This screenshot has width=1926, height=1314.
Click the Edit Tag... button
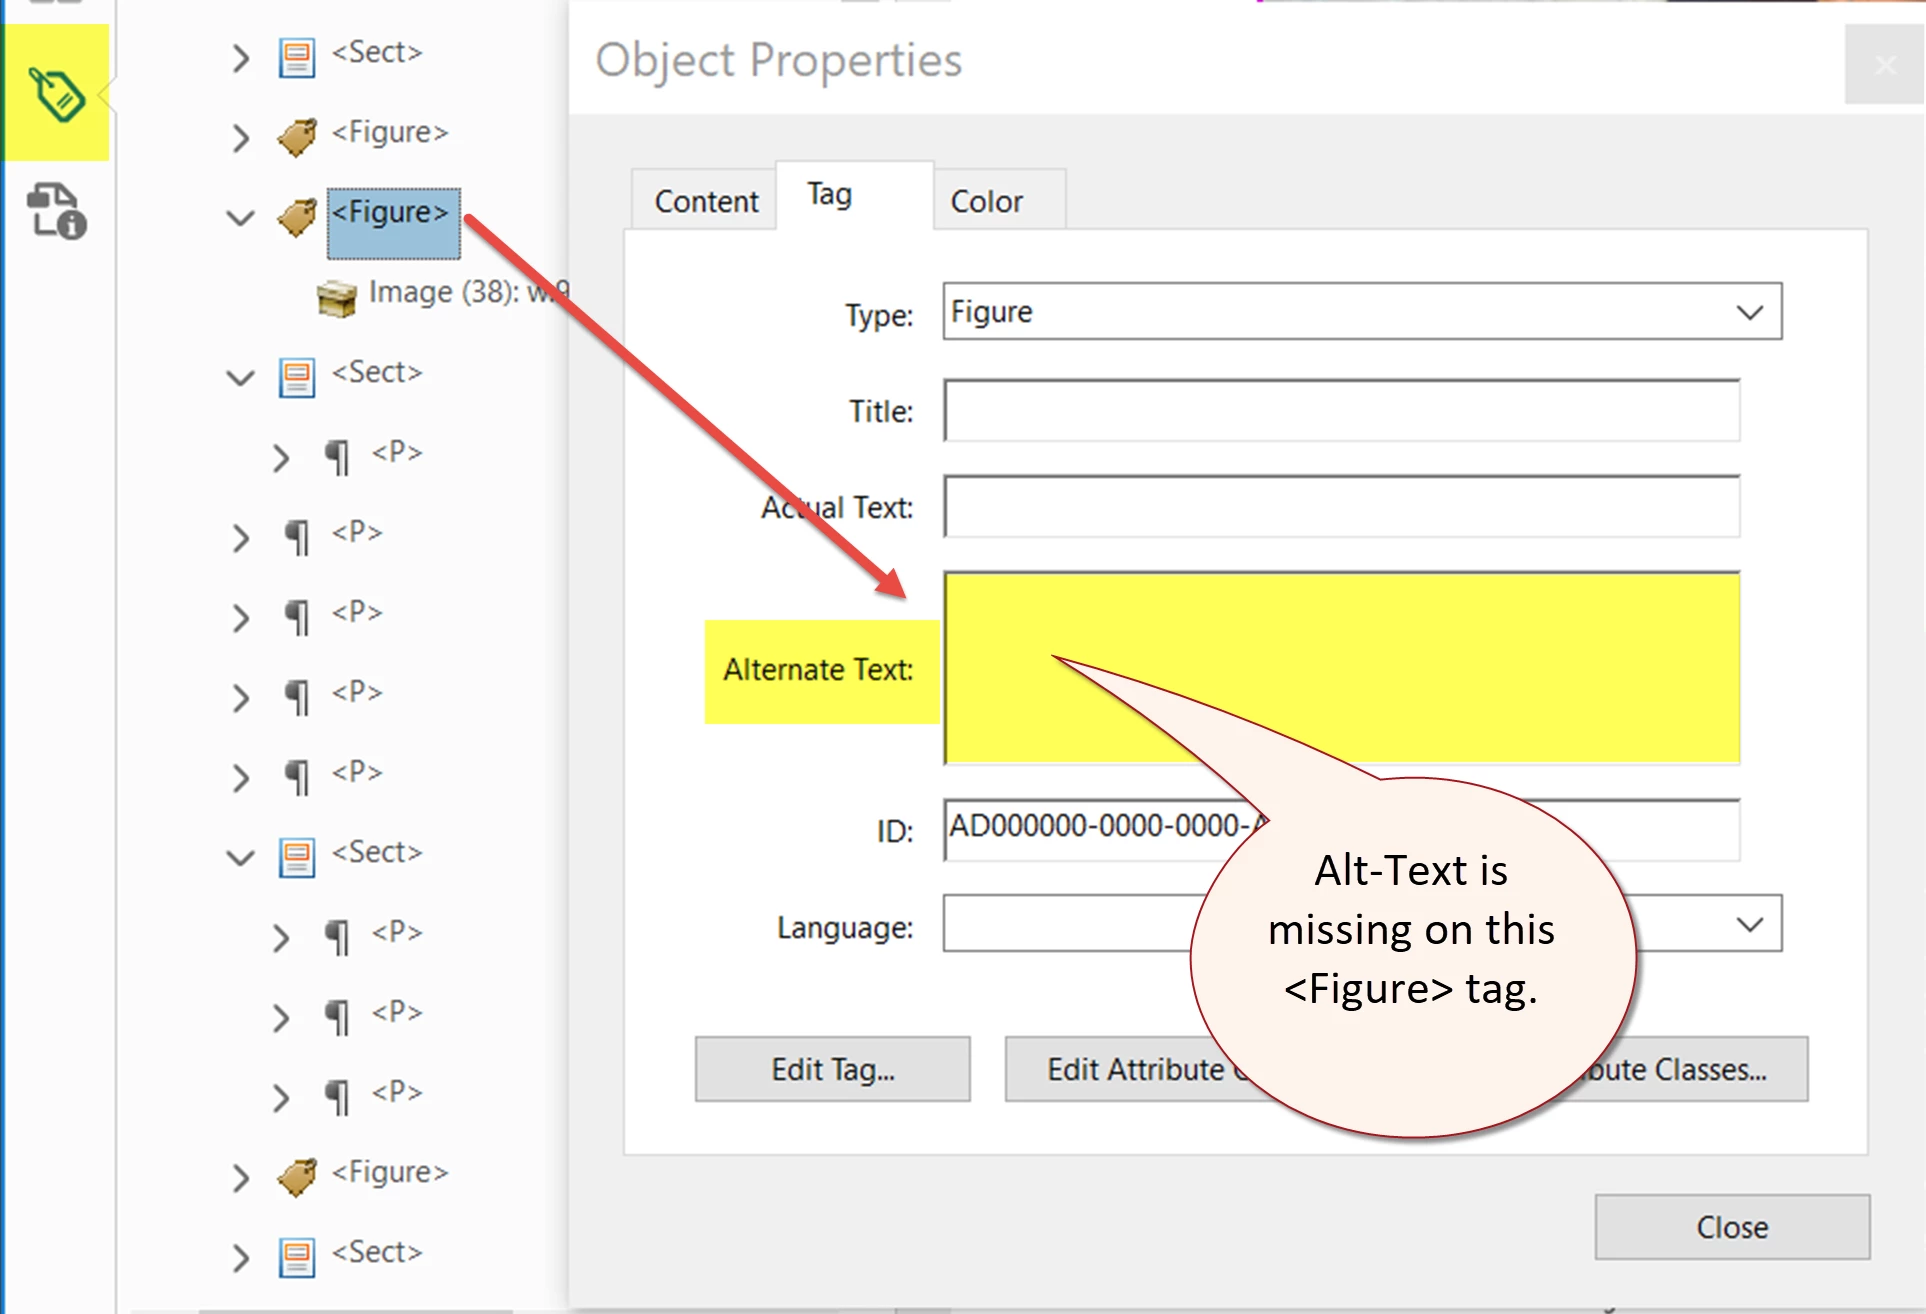832,1070
